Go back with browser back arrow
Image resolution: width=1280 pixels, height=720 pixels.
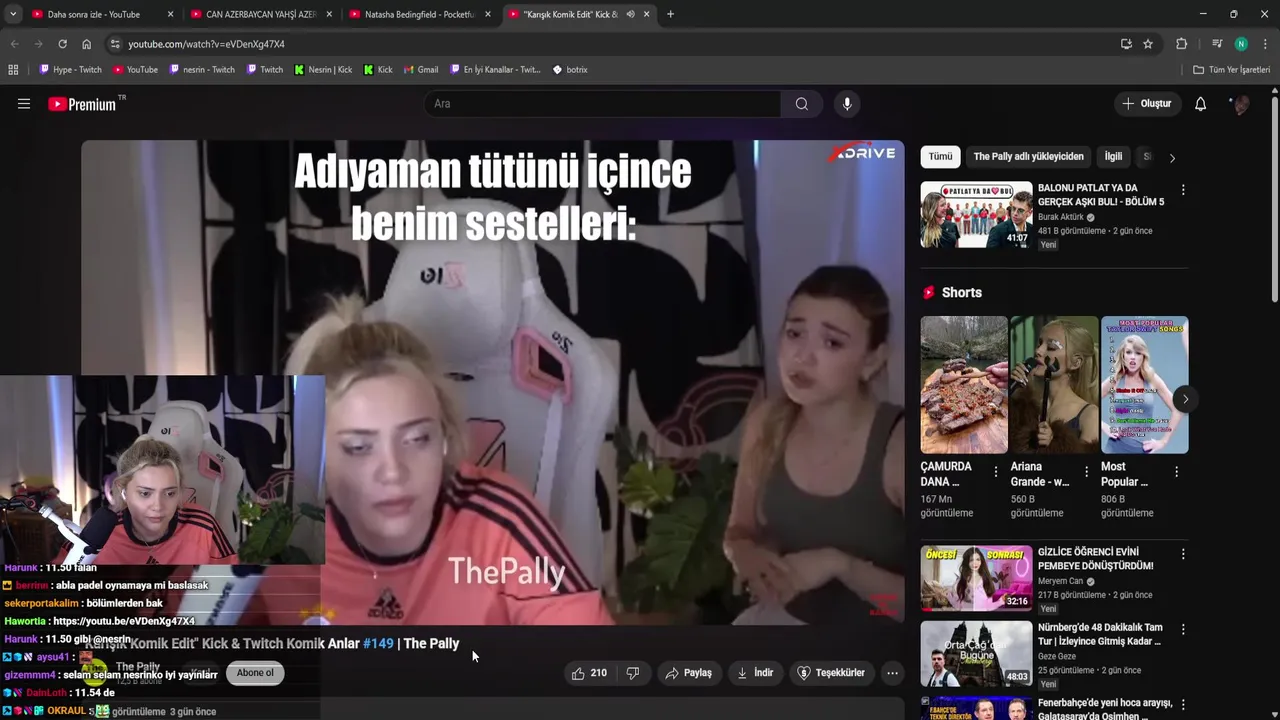pos(14,44)
